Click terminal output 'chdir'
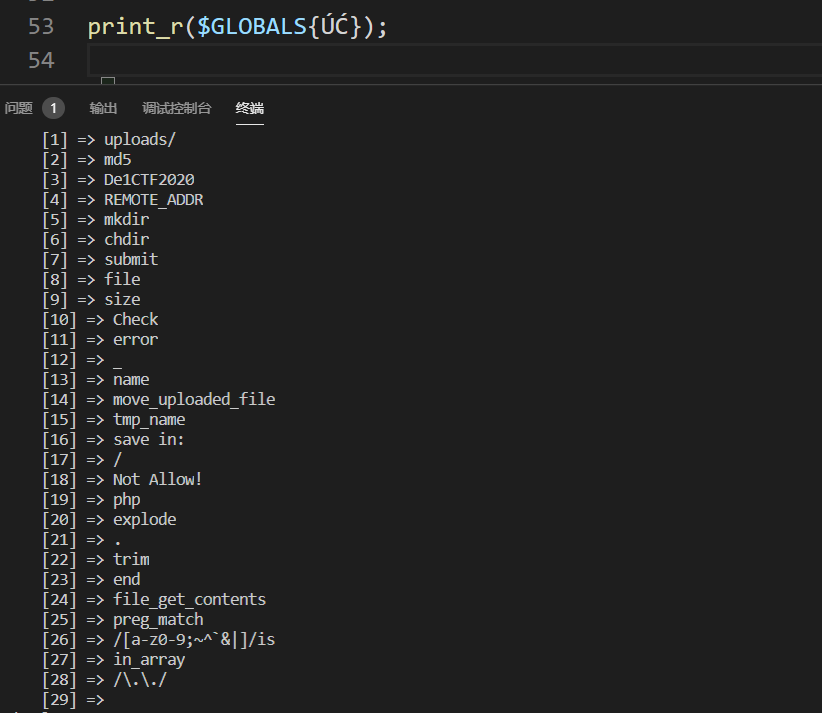 (x=126, y=240)
